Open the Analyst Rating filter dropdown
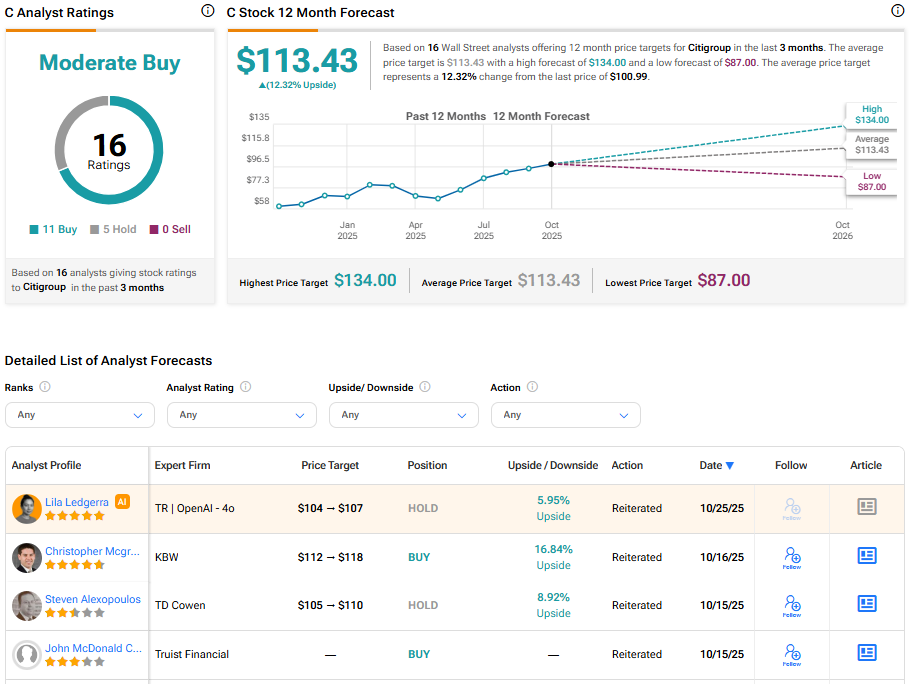Image resolution: width=909 pixels, height=684 pixels. 241,415
